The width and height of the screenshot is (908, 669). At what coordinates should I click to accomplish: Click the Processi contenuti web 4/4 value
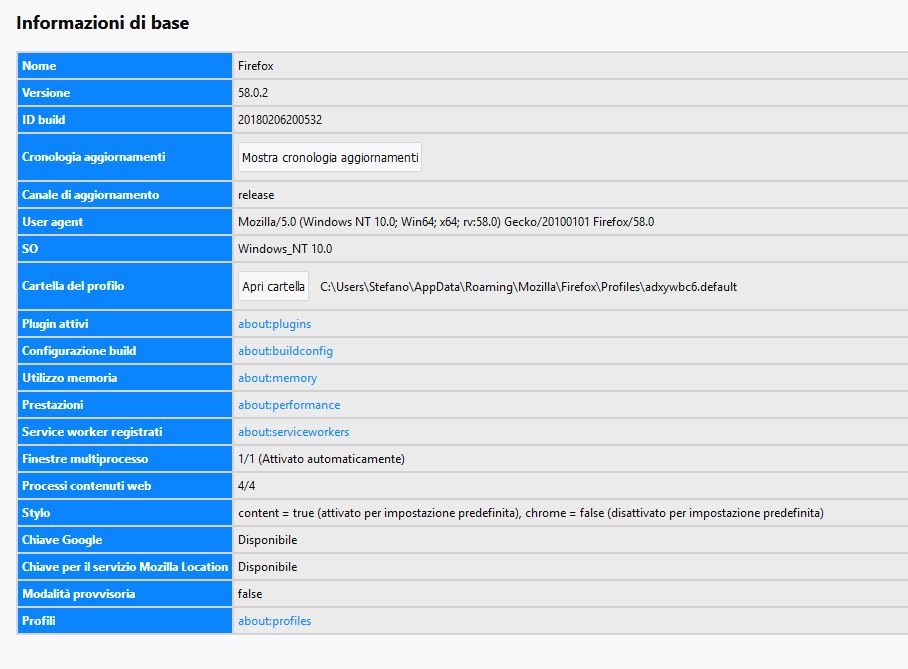pyautogui.click(x=247, y=486)
